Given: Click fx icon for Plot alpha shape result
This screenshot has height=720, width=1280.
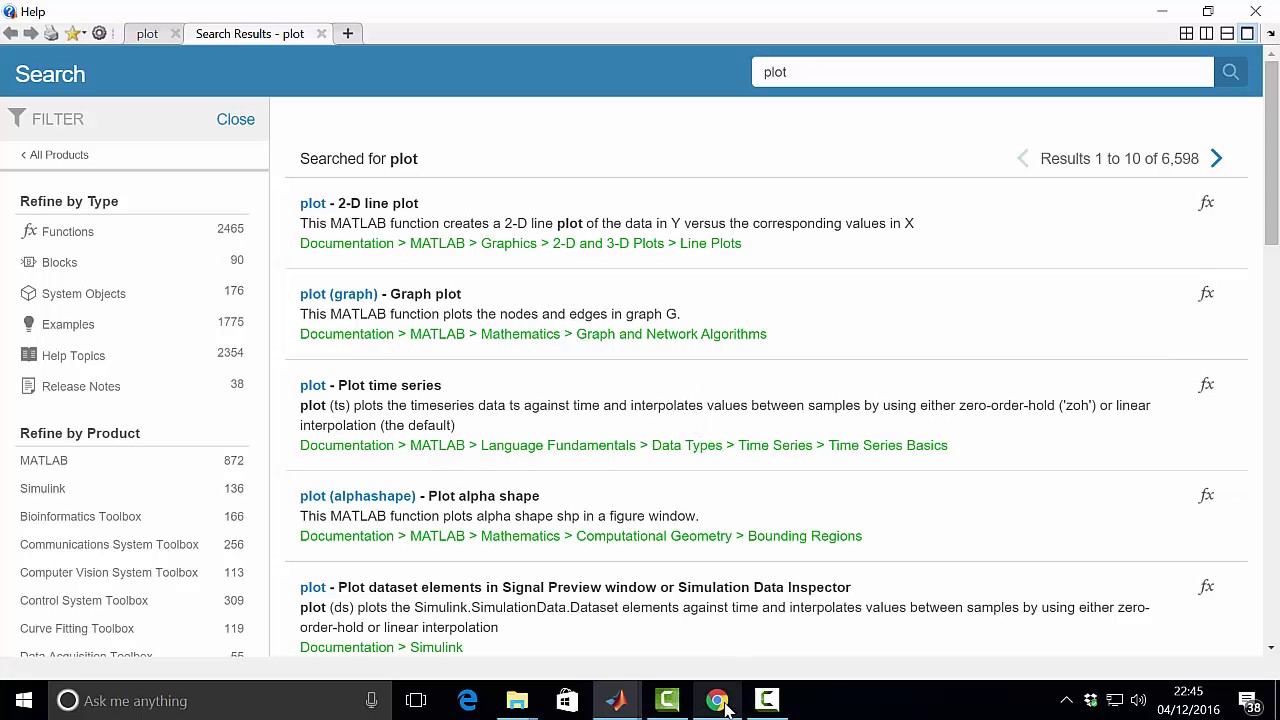Looking at the screenshot, I should point(1206,496).
